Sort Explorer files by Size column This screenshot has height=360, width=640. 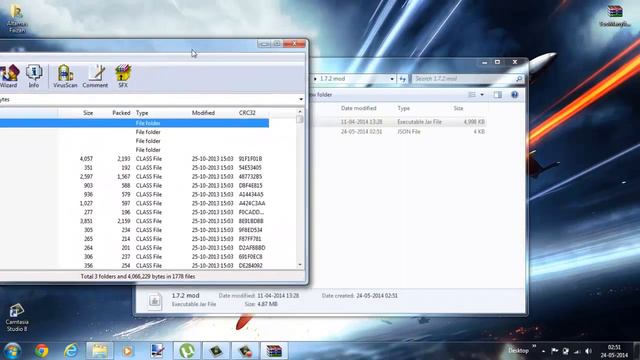458,108
